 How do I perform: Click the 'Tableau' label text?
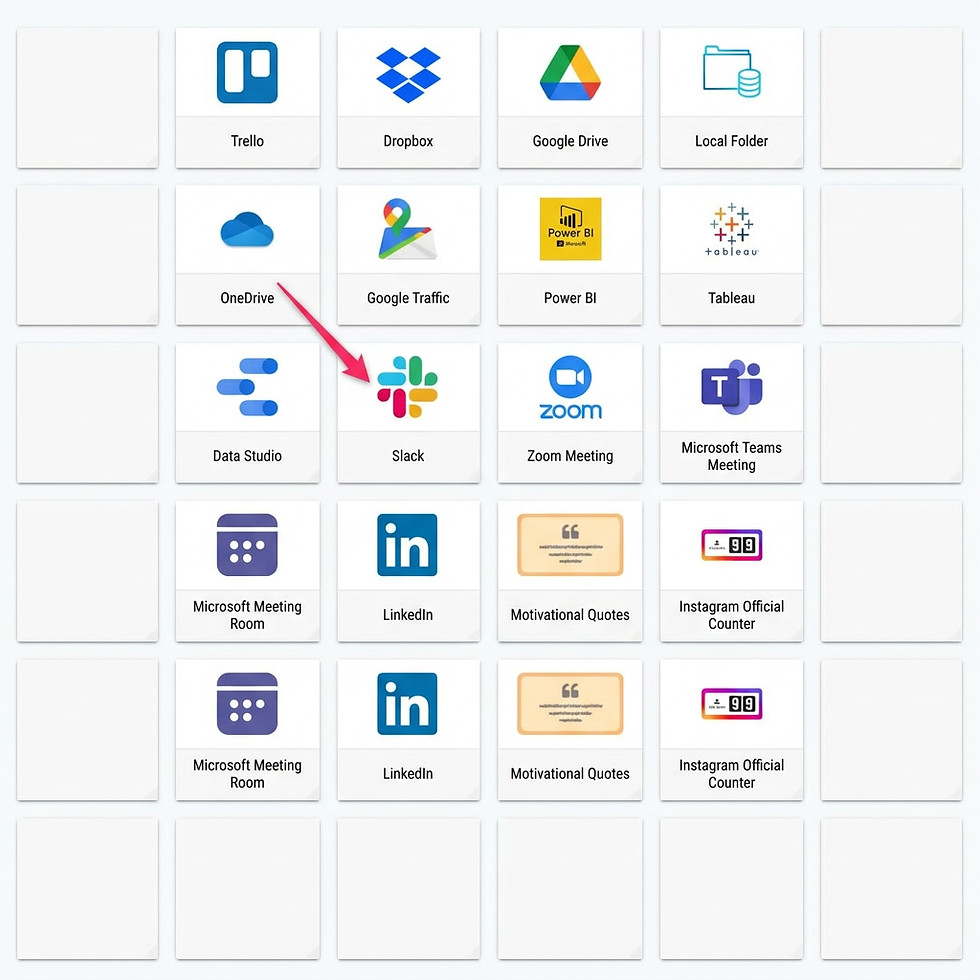tap(731, 298)
